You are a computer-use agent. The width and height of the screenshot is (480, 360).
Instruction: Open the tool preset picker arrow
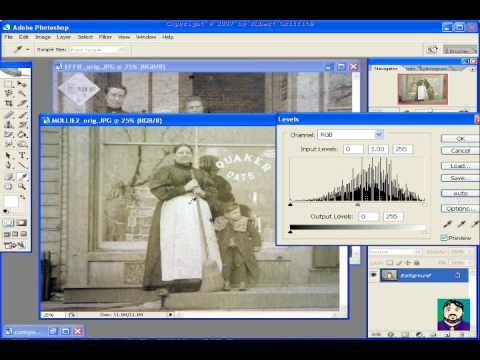[28, 50]
